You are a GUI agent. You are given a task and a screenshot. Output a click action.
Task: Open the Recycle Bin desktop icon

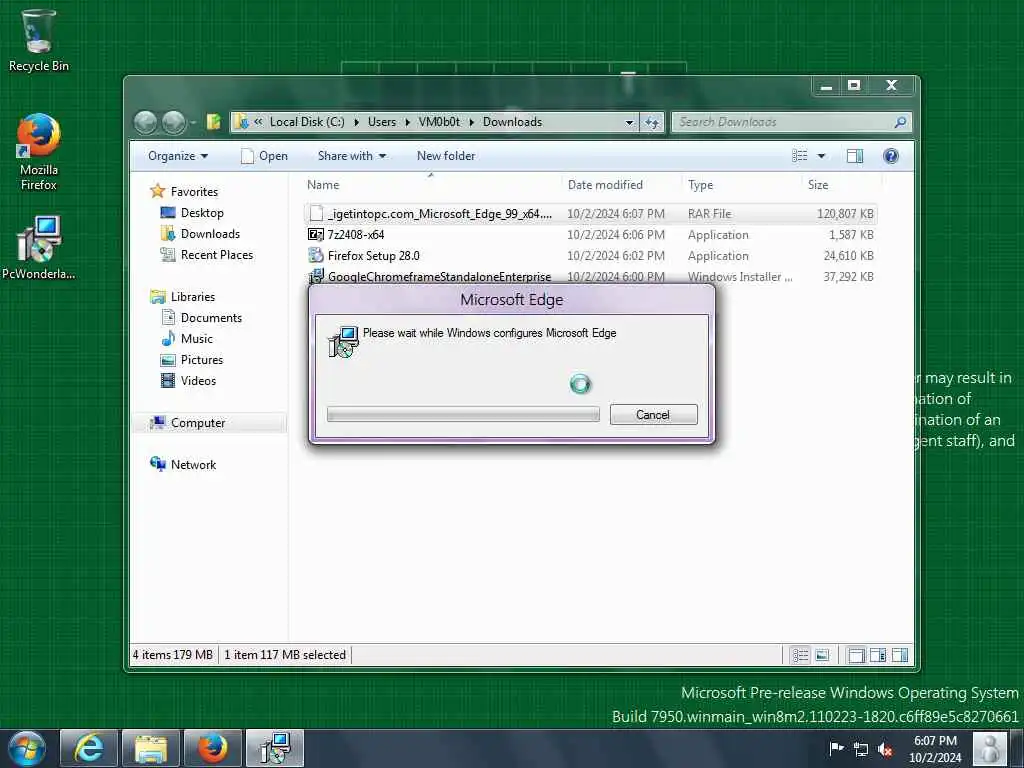click(38, 40)
